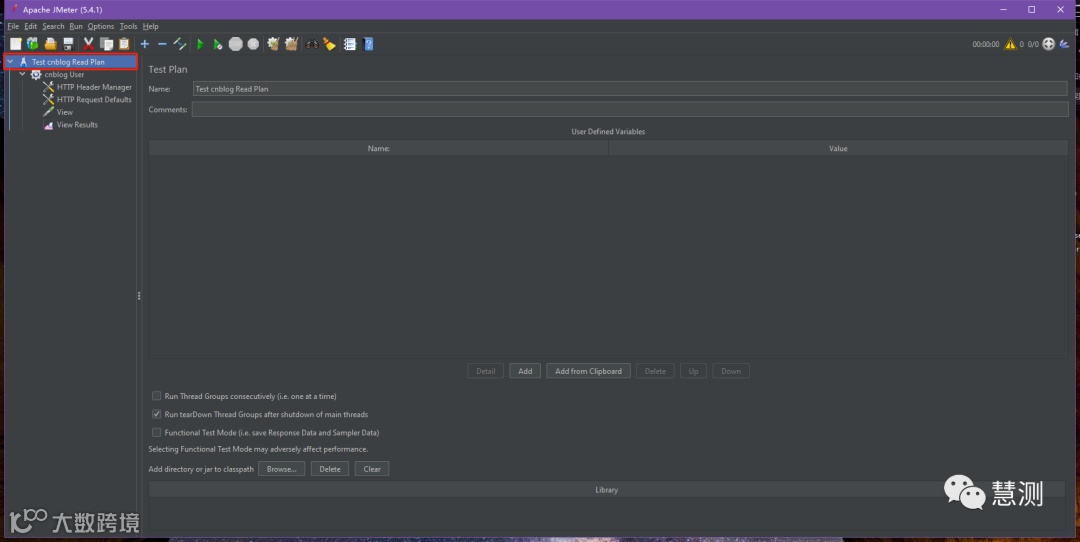Click the Delete classpath button
The image size is (1080, 542).
point(330,469)
